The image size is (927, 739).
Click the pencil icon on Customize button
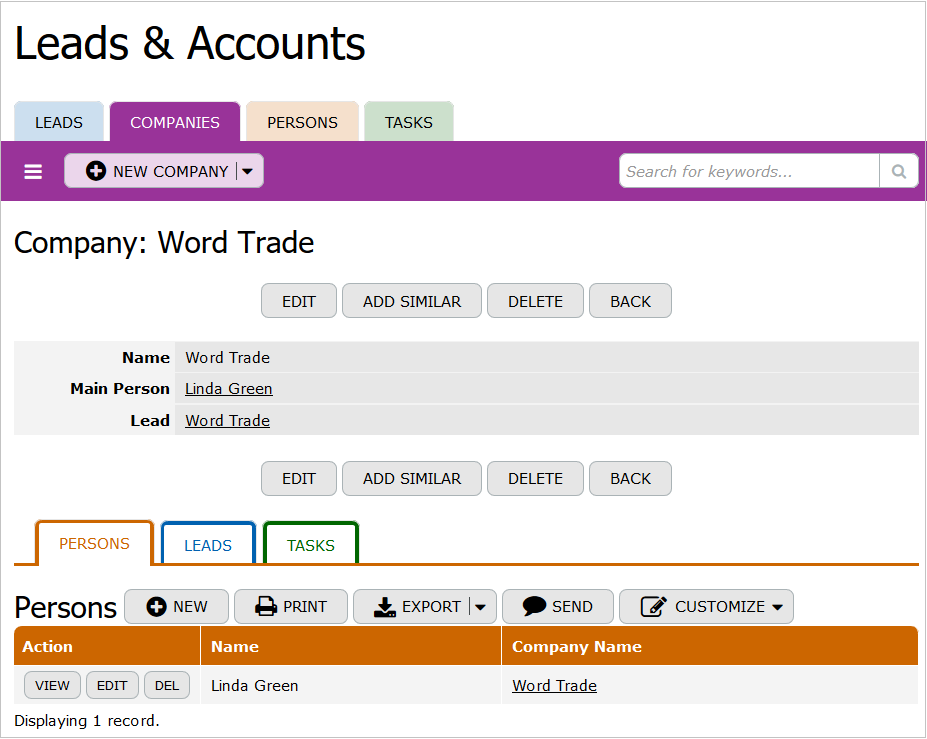pyautogui.click(x=653, y=606)
